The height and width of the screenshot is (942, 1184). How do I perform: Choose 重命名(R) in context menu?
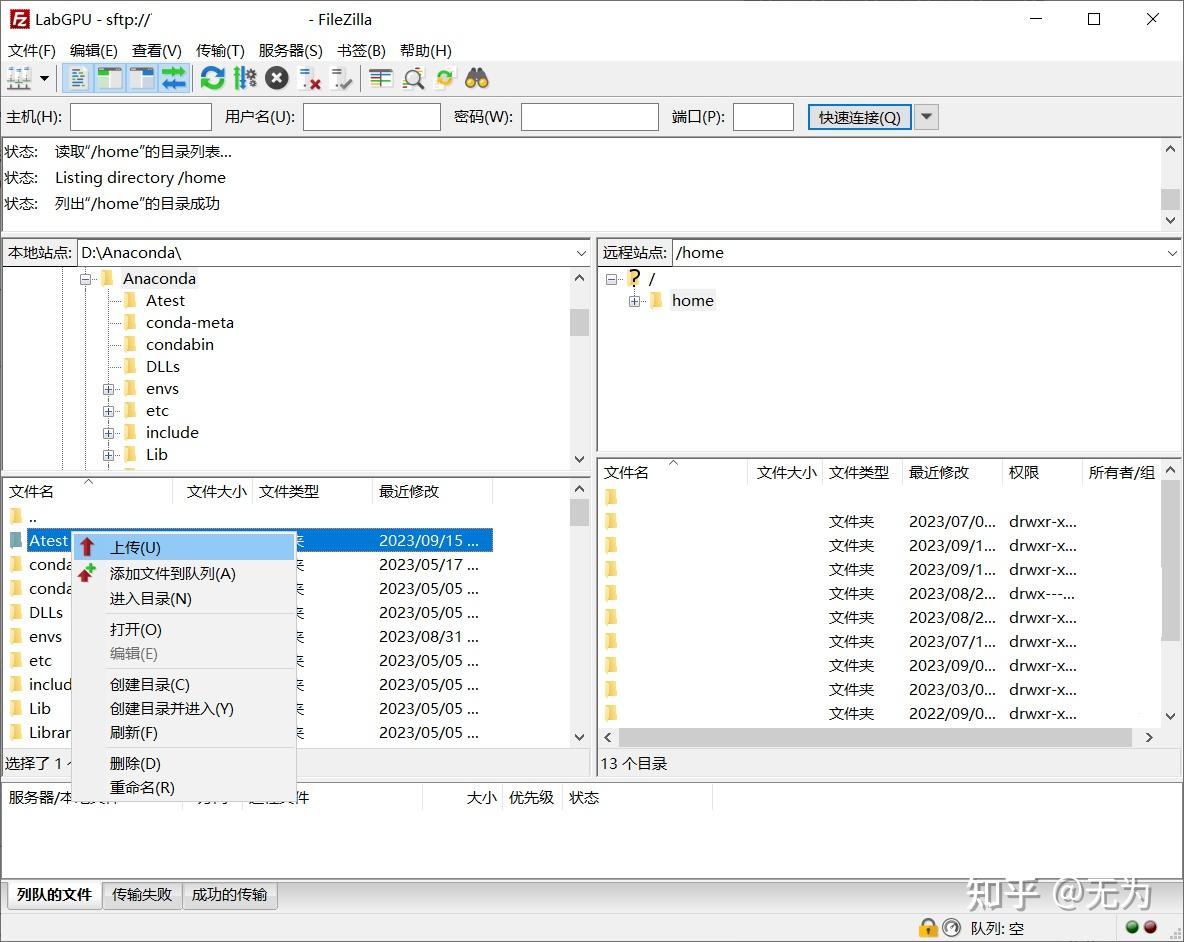[183, 787]
